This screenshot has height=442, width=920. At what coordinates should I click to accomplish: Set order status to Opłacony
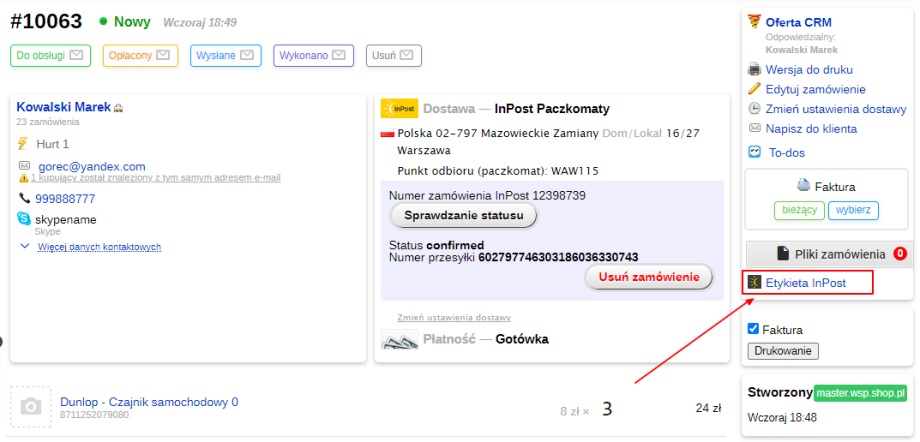click(140, 55)
